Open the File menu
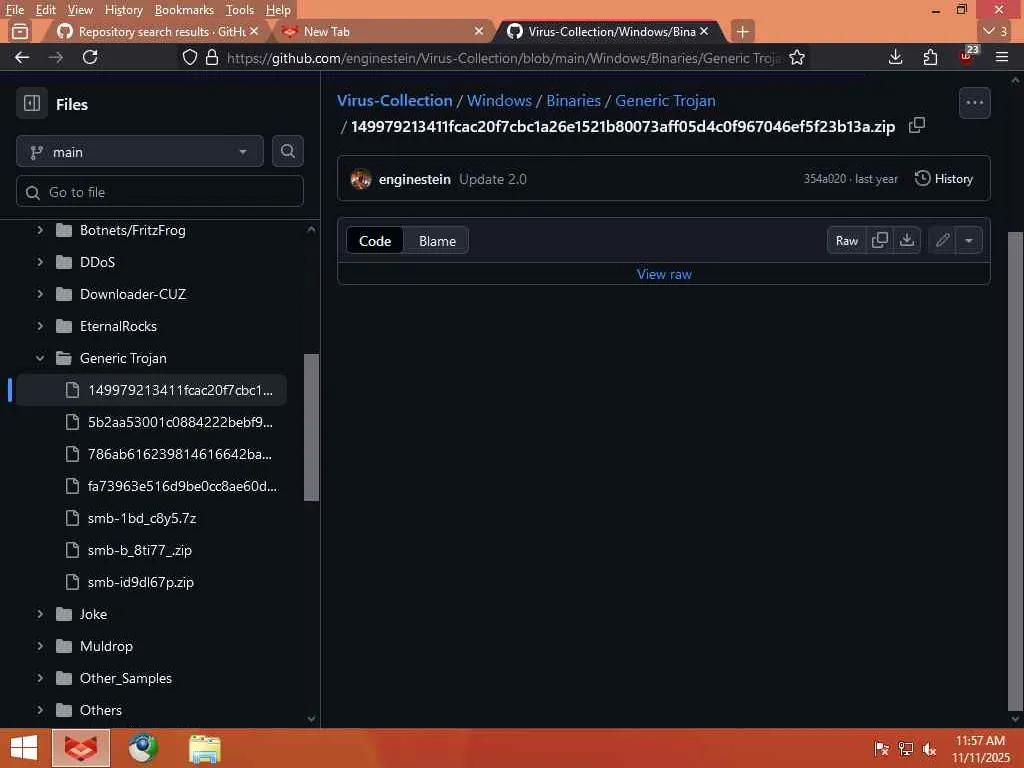 point(14,10)
